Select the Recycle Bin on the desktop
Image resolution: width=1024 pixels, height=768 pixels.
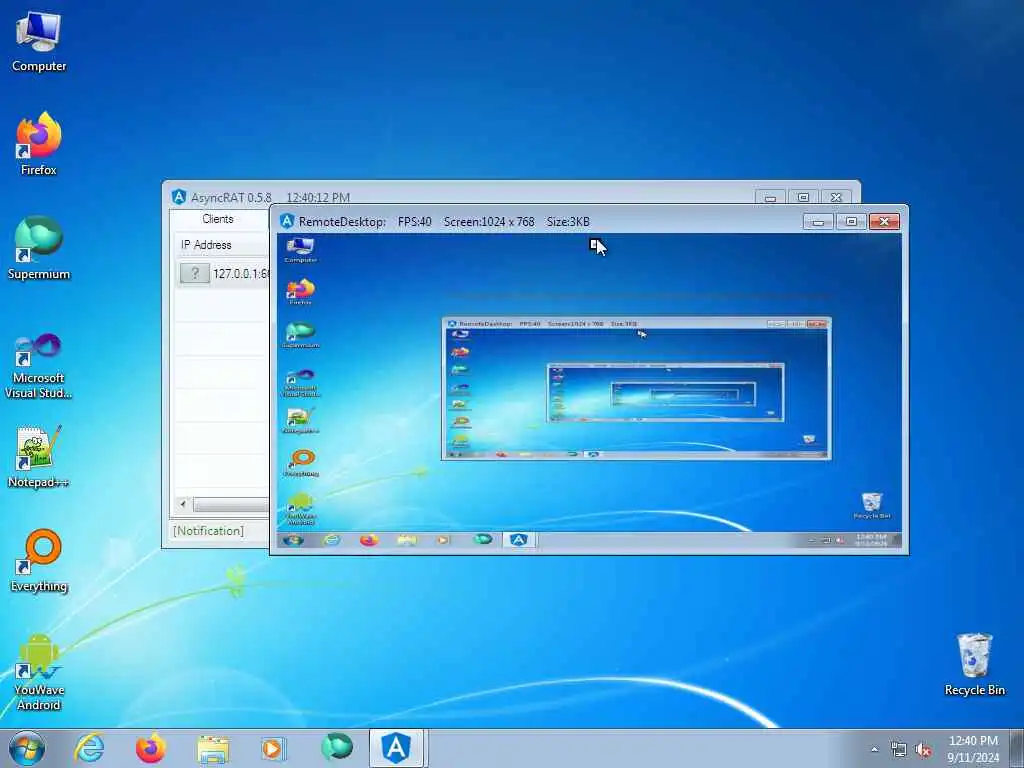(x=974, y=665)
